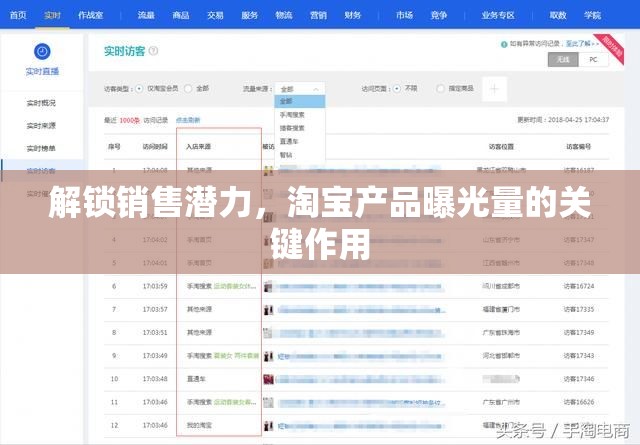Open 业务专区 in top navigation

point(498,16)
